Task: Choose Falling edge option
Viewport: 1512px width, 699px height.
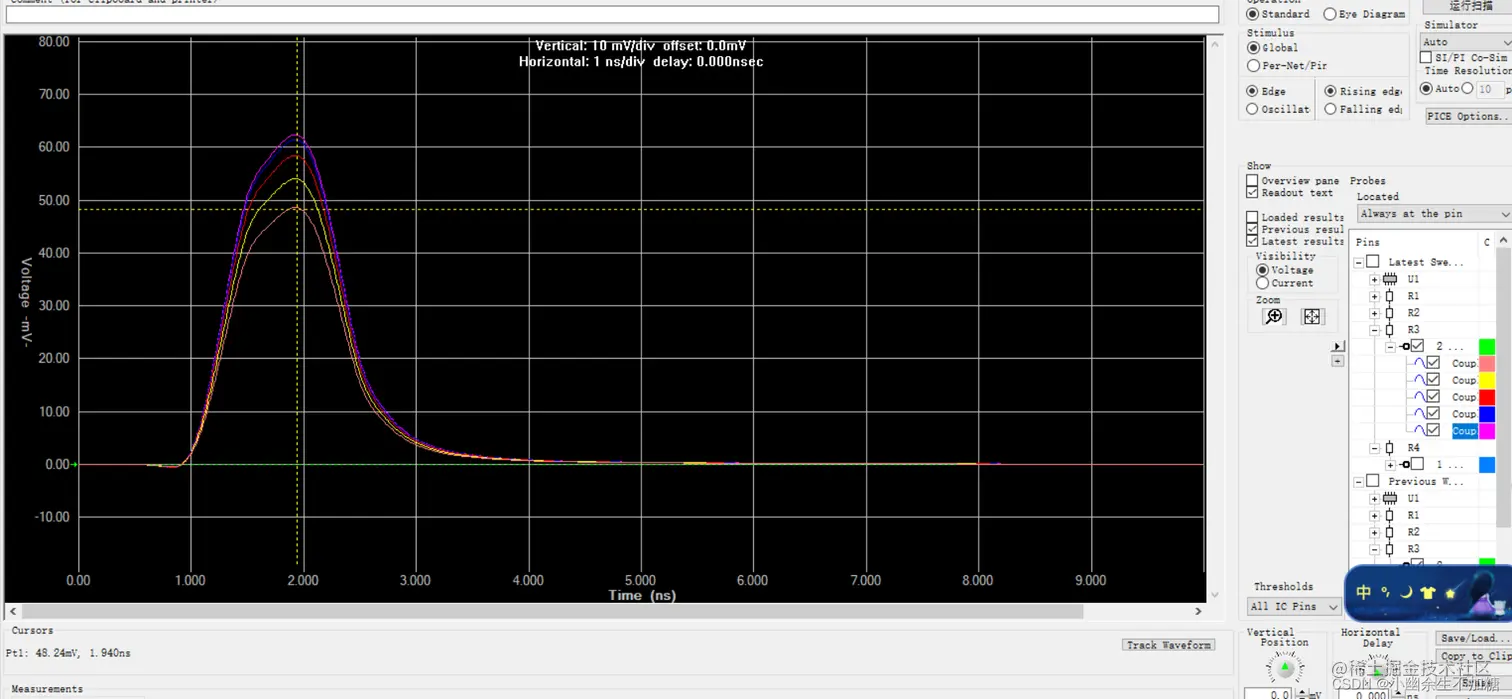Action: (x=1330, y=109)
